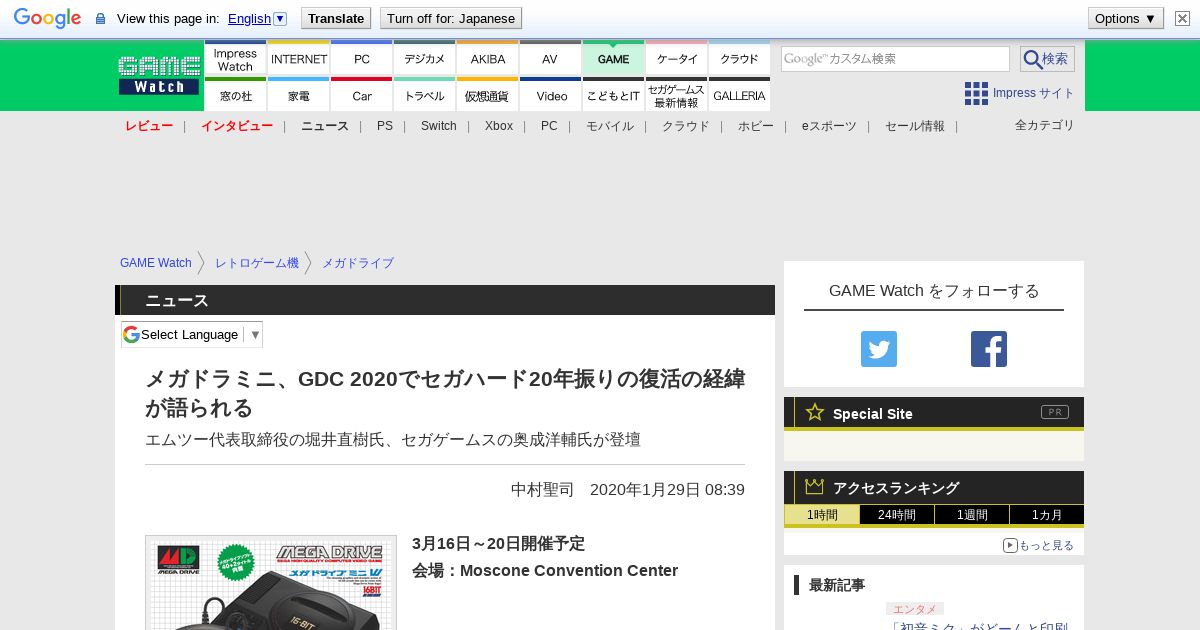Viewport: 1200px width, 630px height.
Task: Open the Switch category menu item
Action: (438, 126)
